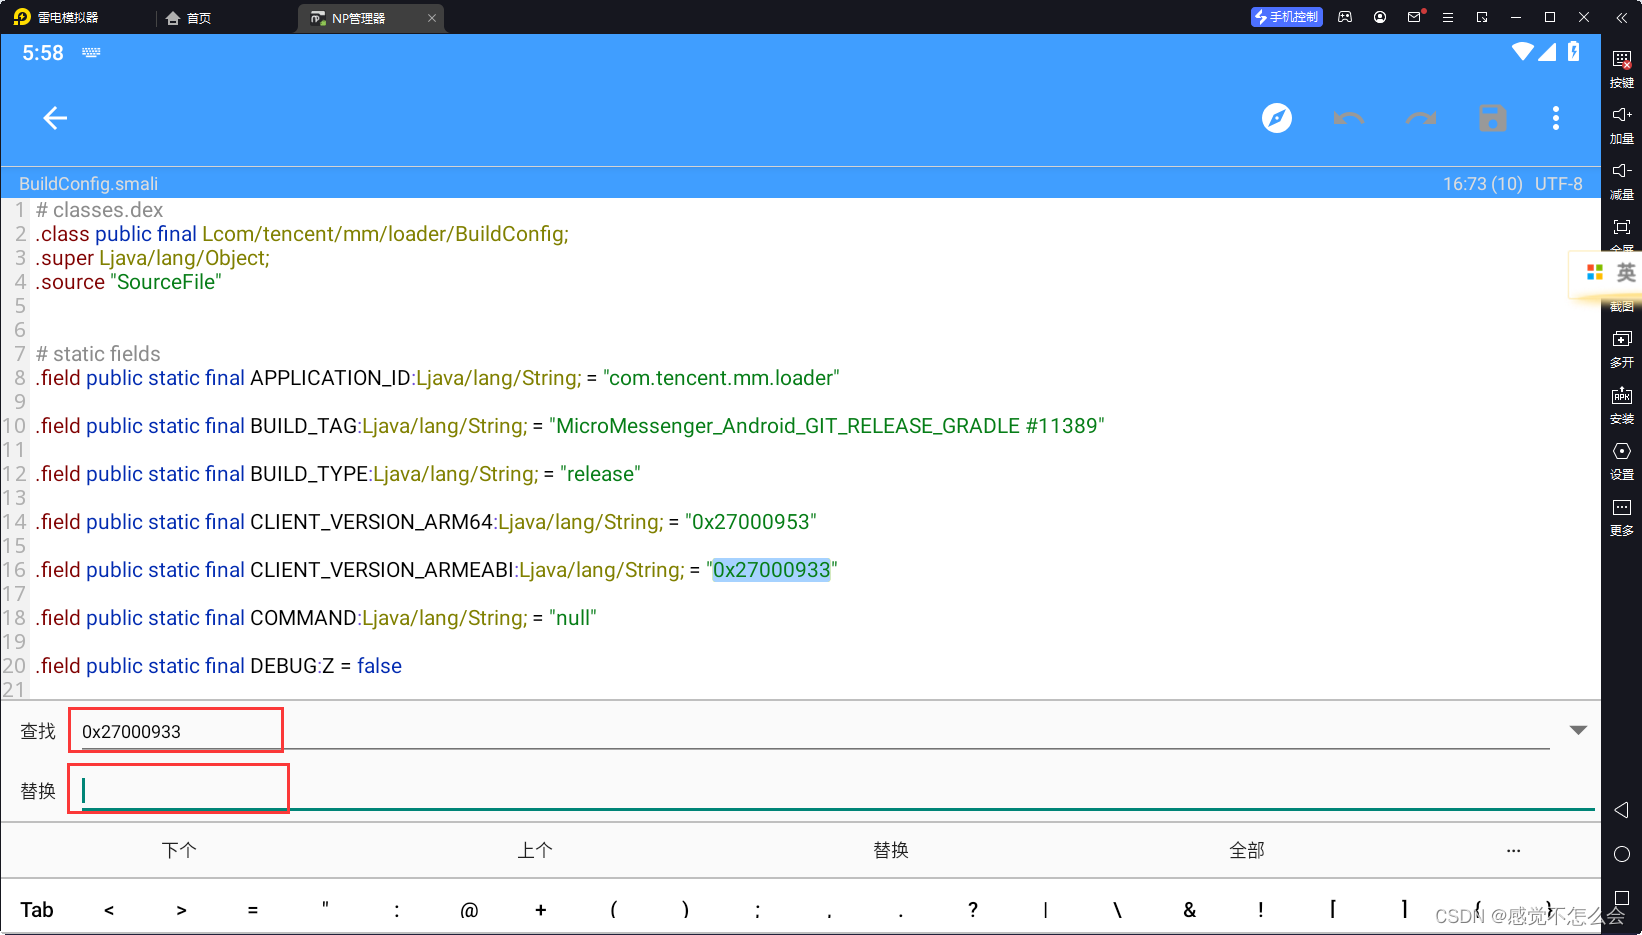Open 多开 multi-instance tool
1642x935 pixels.
pyautogui.click(x=1622, y=349)
